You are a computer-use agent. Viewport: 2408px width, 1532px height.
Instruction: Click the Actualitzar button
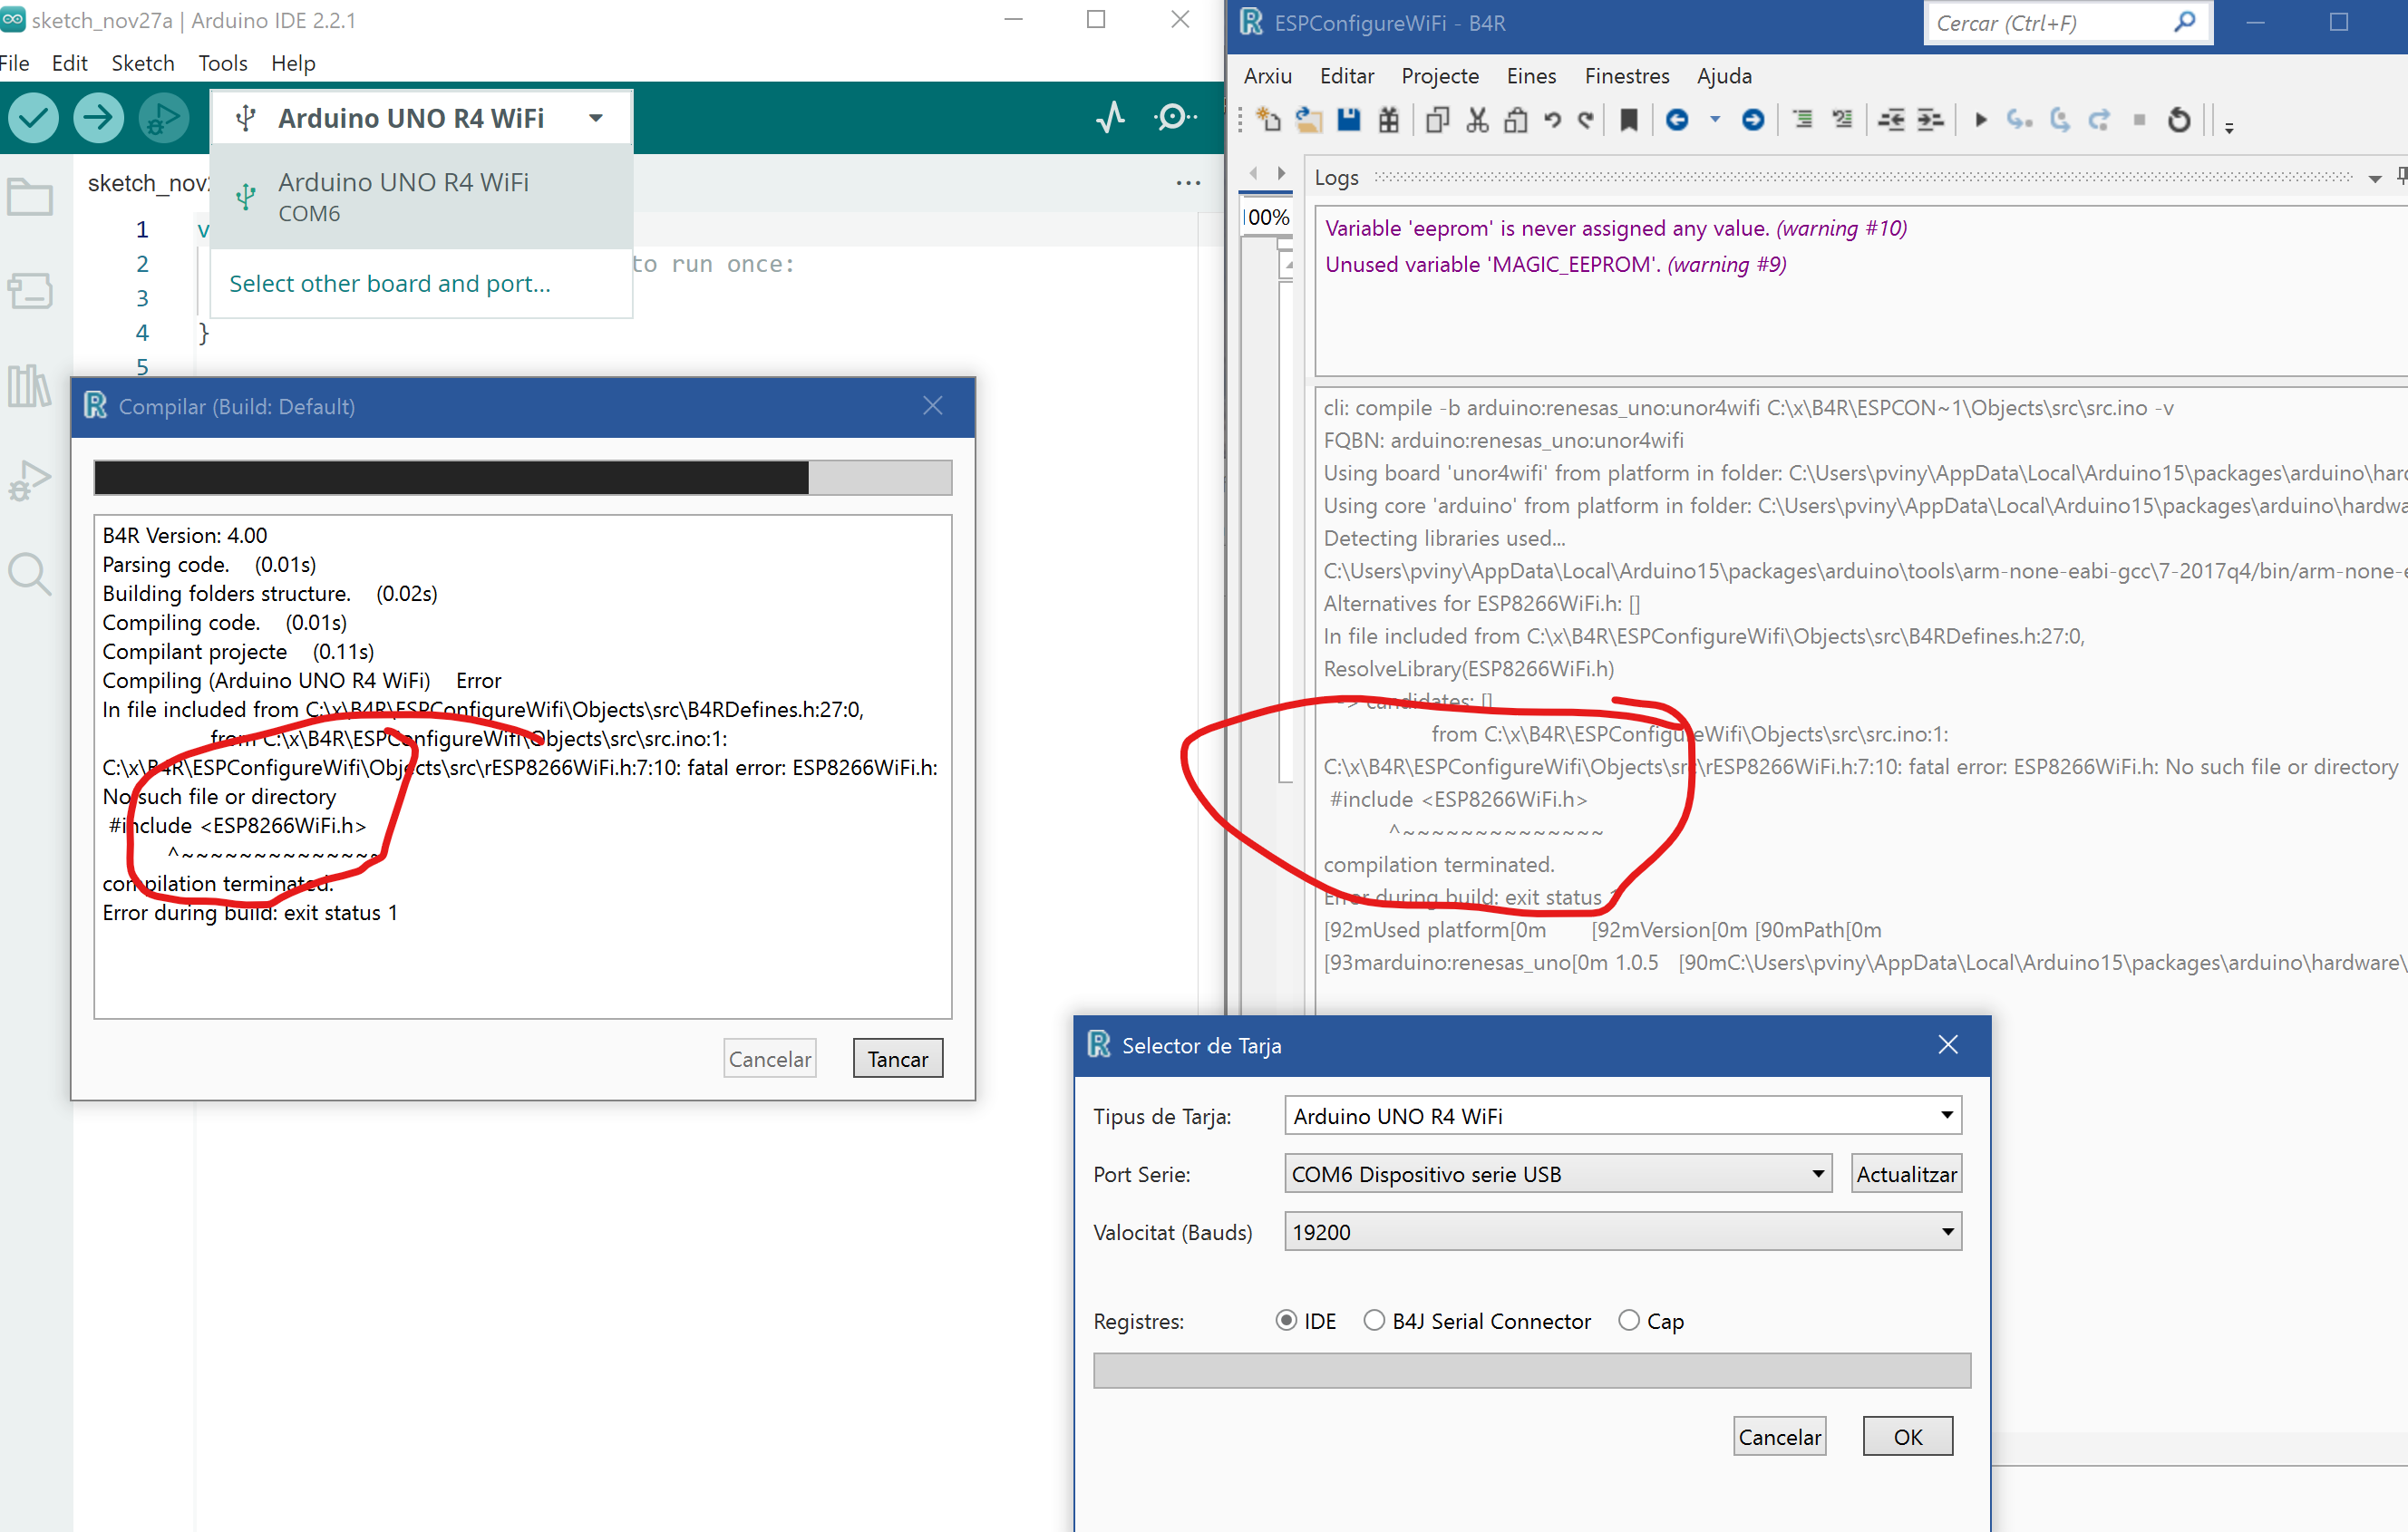1906,1173
